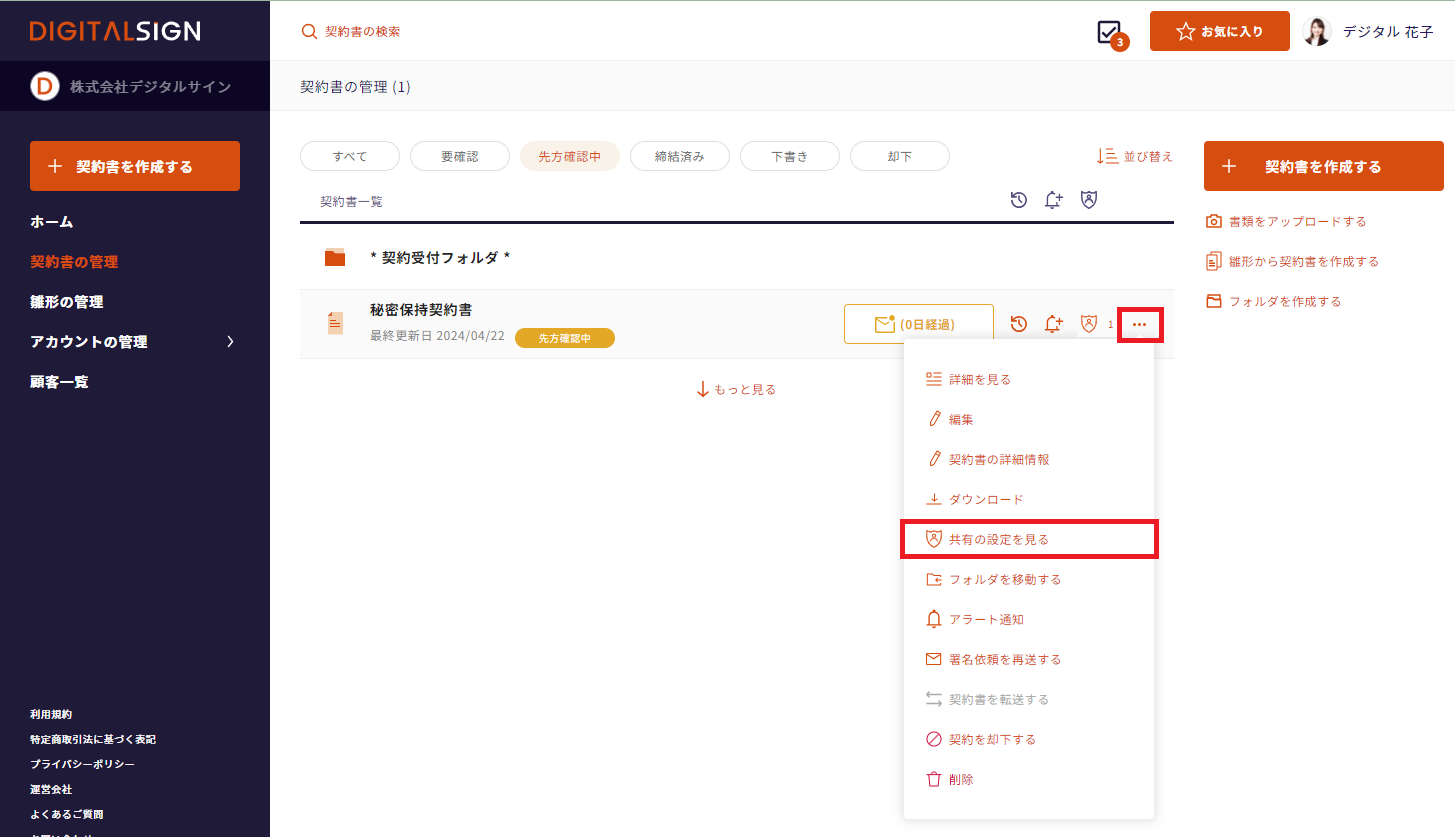Viewport: 1455px width, 837px height.
Task: Click the alert bell icon in contract row
Action: tap(1053, 324)
